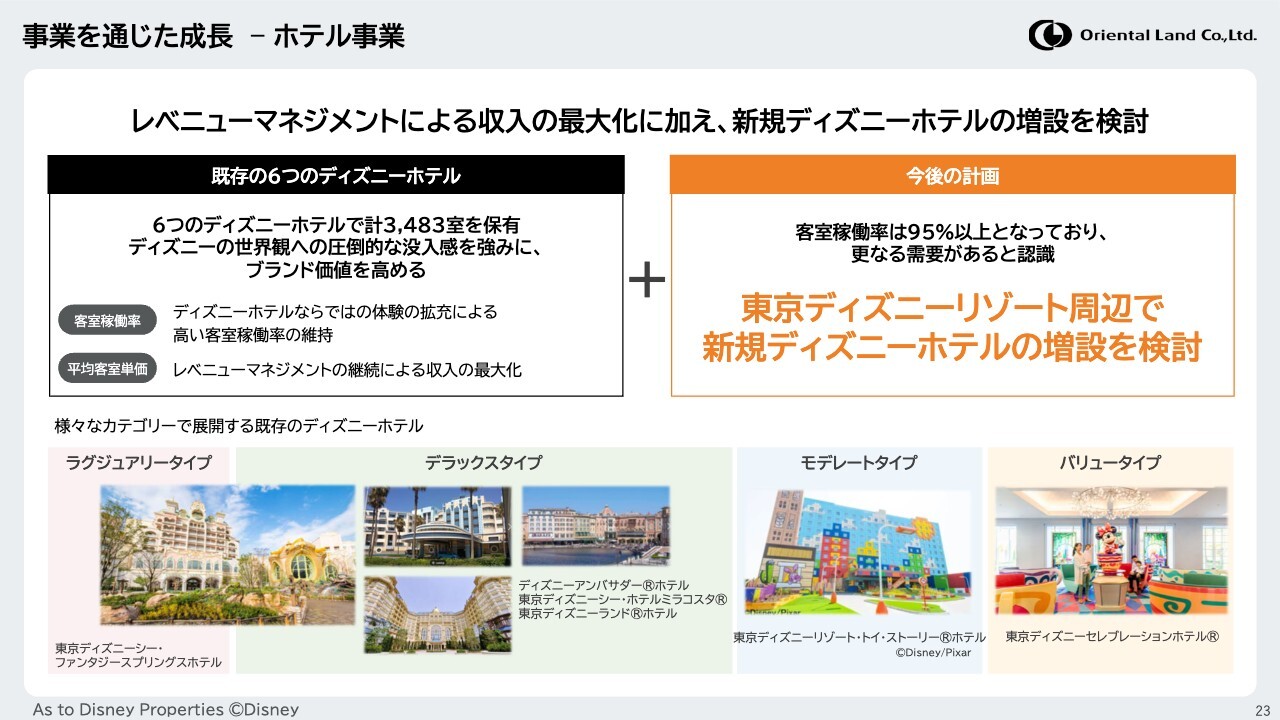Viewport: 1280px width, 720px height.
Task: Select the 平均客室単価 pill label
Action: tap(107, 369)
